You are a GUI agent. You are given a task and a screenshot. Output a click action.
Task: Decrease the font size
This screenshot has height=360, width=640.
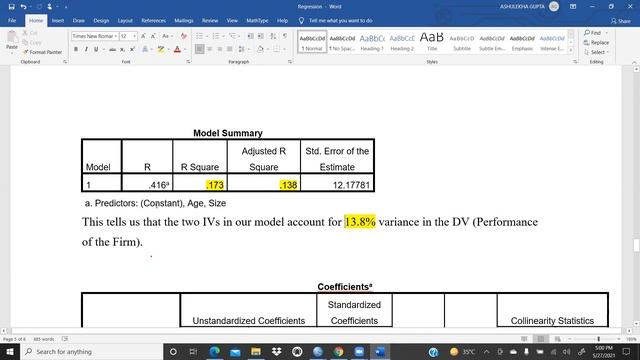tap(153, 36)
